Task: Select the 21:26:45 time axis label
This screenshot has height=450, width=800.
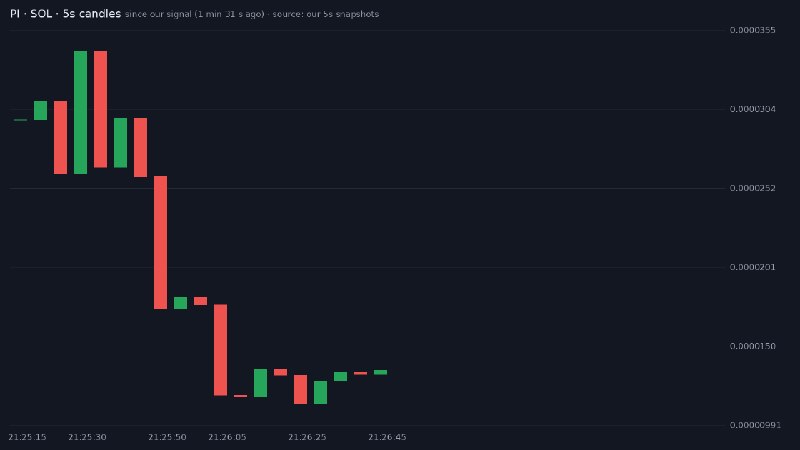Action: coord(387,437)
